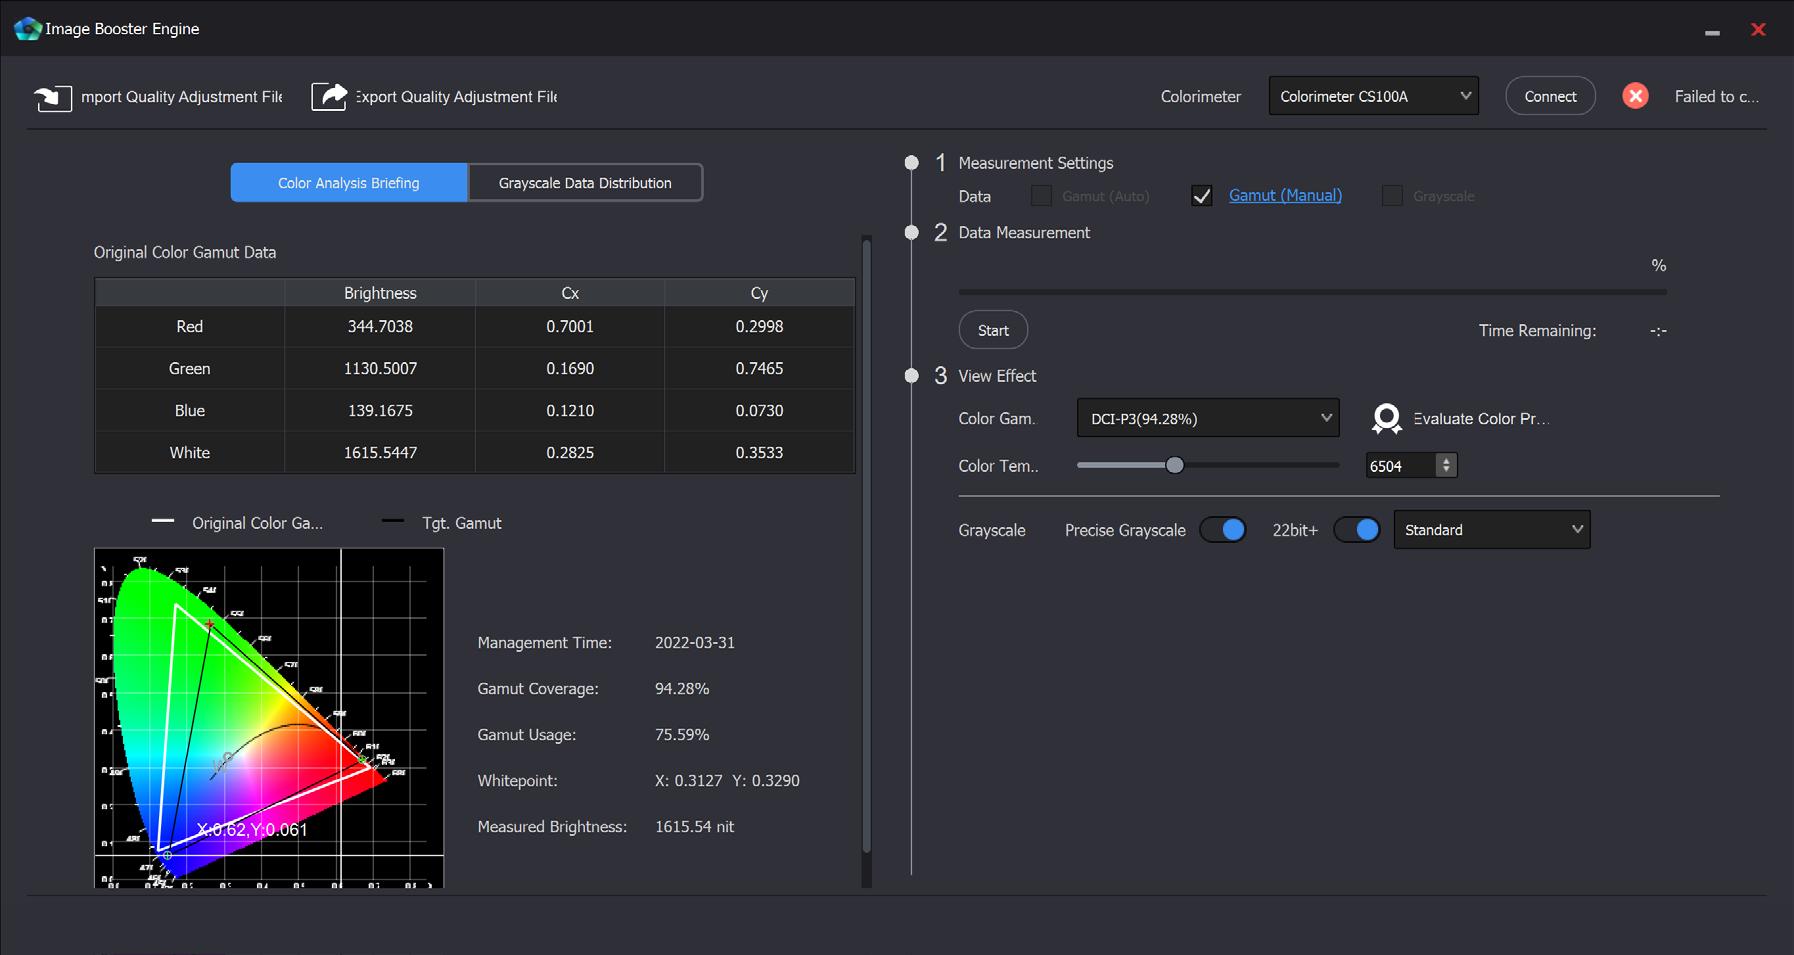Viewport: 1794px width, 955px height.
Task: Click the color temperature stepper arrows
Action: tap(1446, 466)
